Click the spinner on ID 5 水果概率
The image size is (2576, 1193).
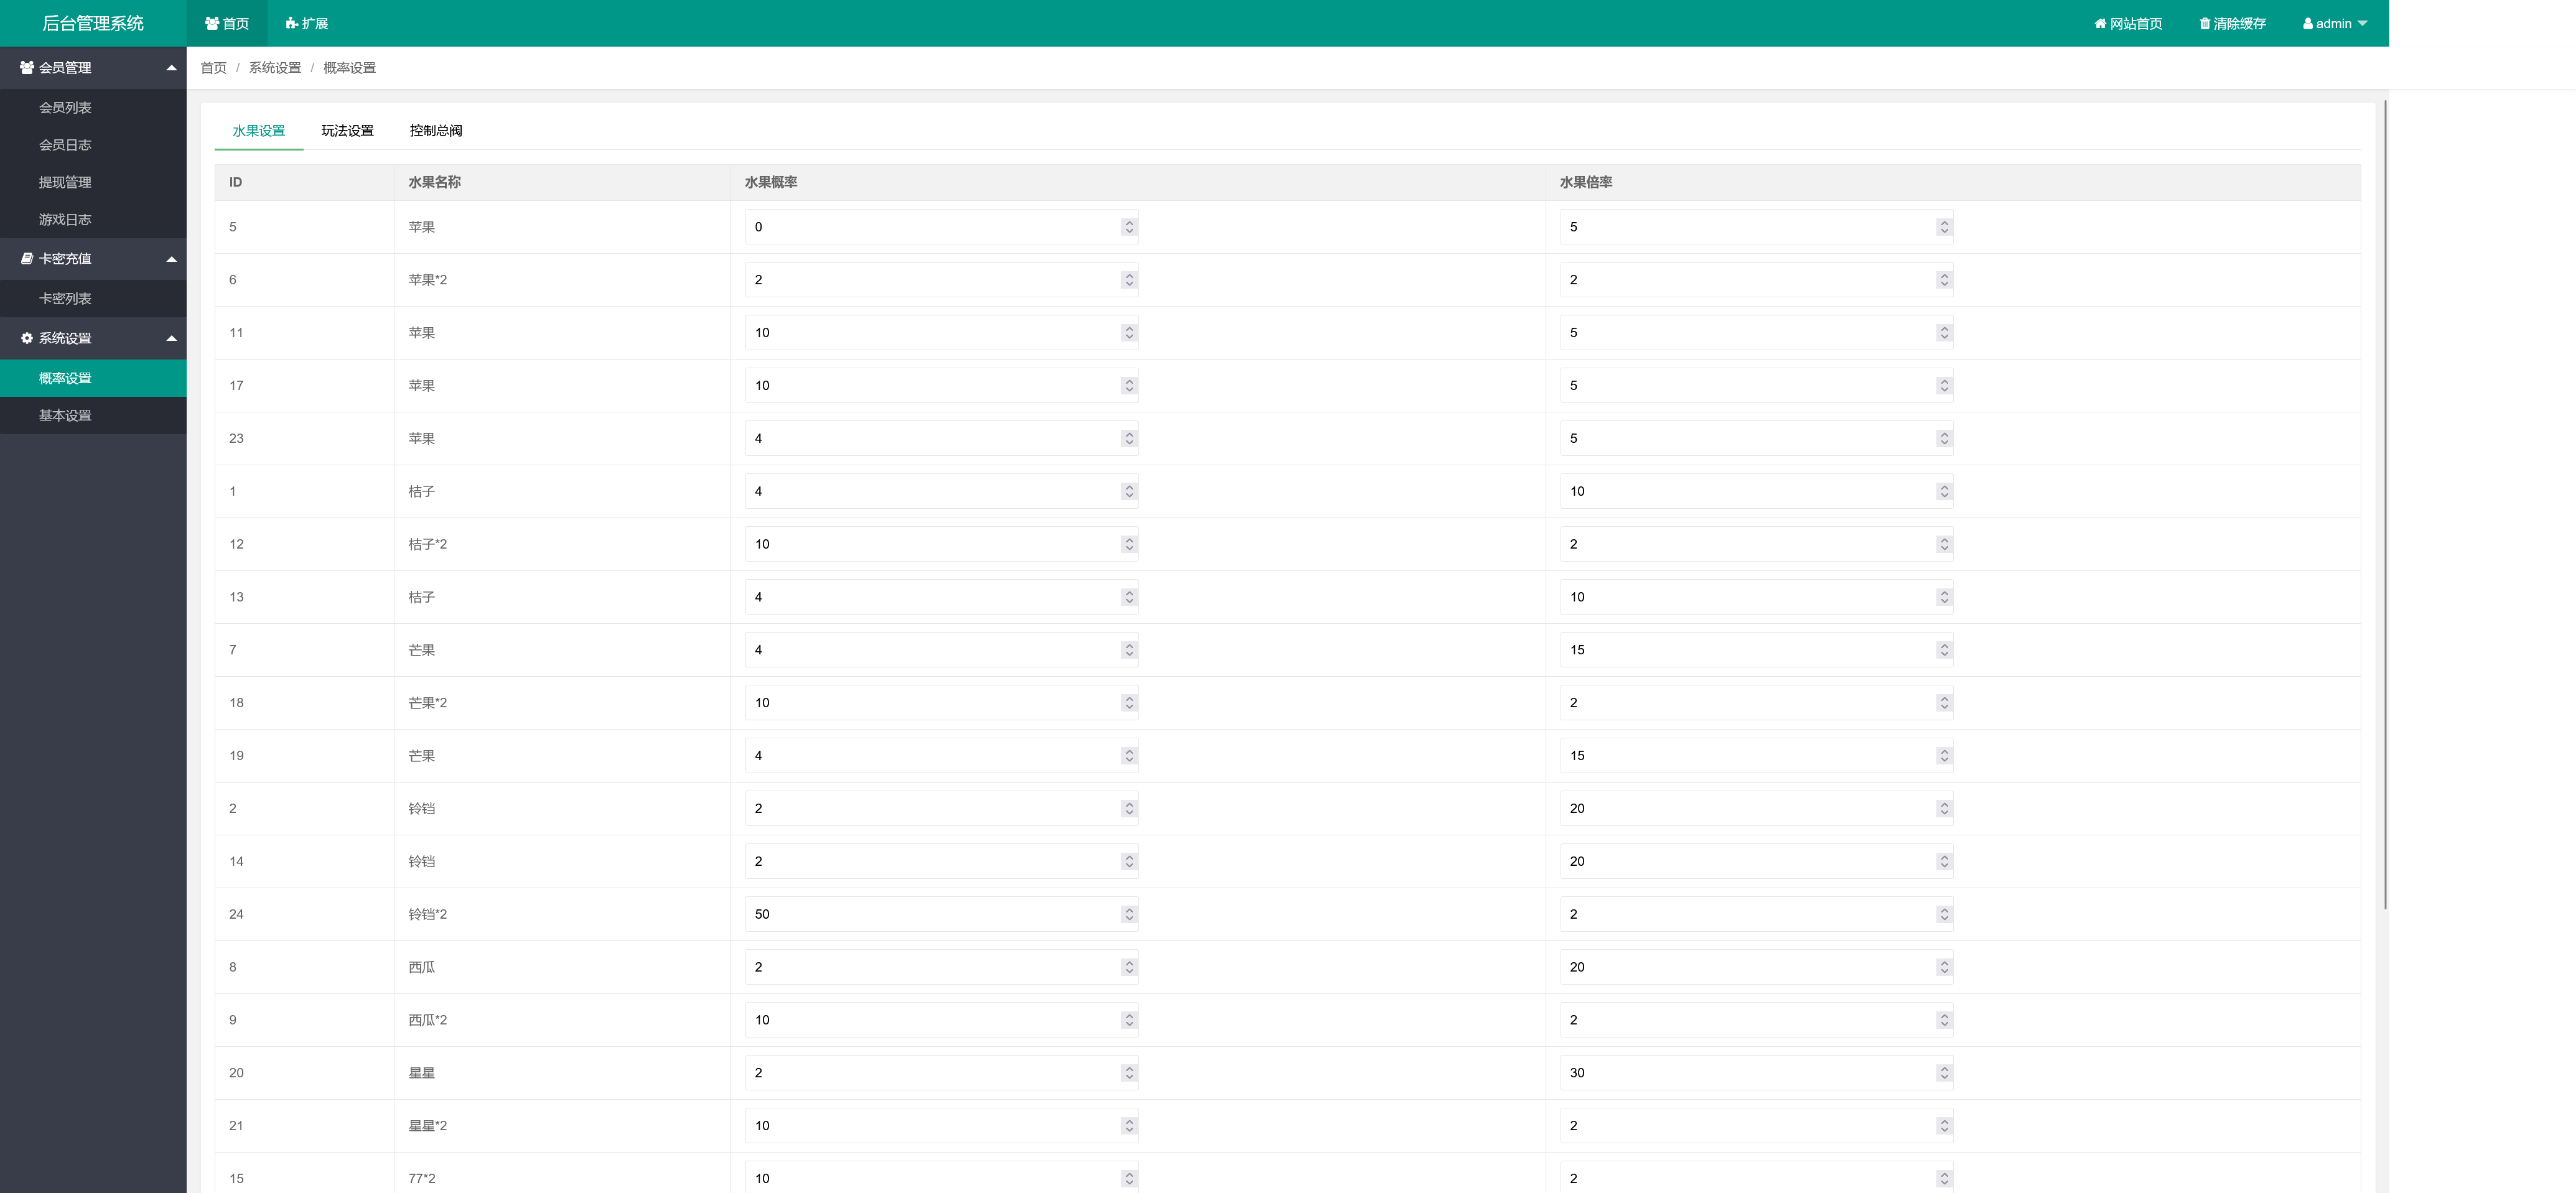point(1129,227)
